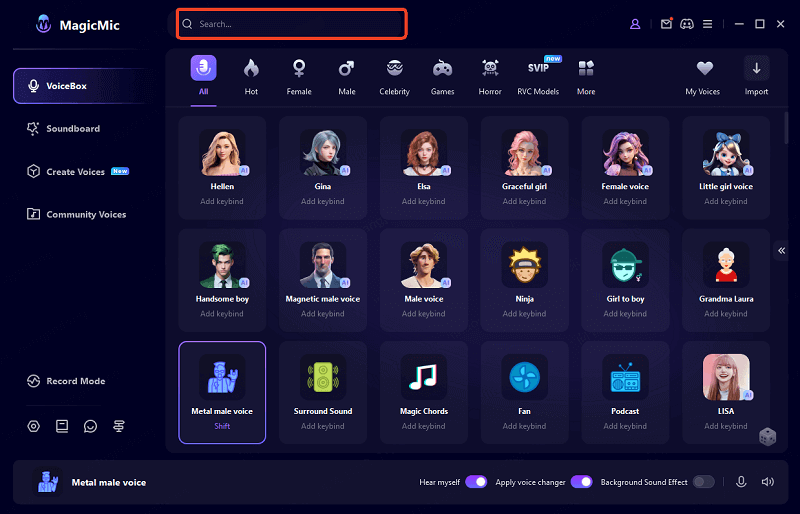Select the Girl to boy voice icon
Viewport: 800px width, 514px height.
(625, 265)
